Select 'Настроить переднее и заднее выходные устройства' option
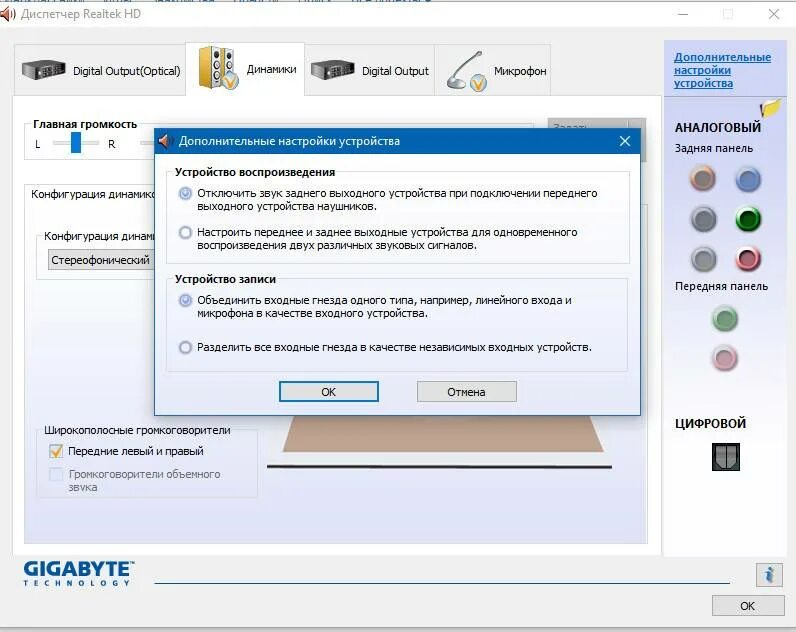The image size is (796, 632). [185, 232]
